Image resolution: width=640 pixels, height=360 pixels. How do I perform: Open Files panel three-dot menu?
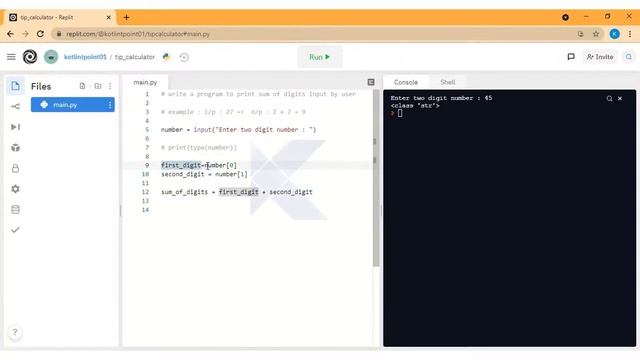[x=110, y=86]
